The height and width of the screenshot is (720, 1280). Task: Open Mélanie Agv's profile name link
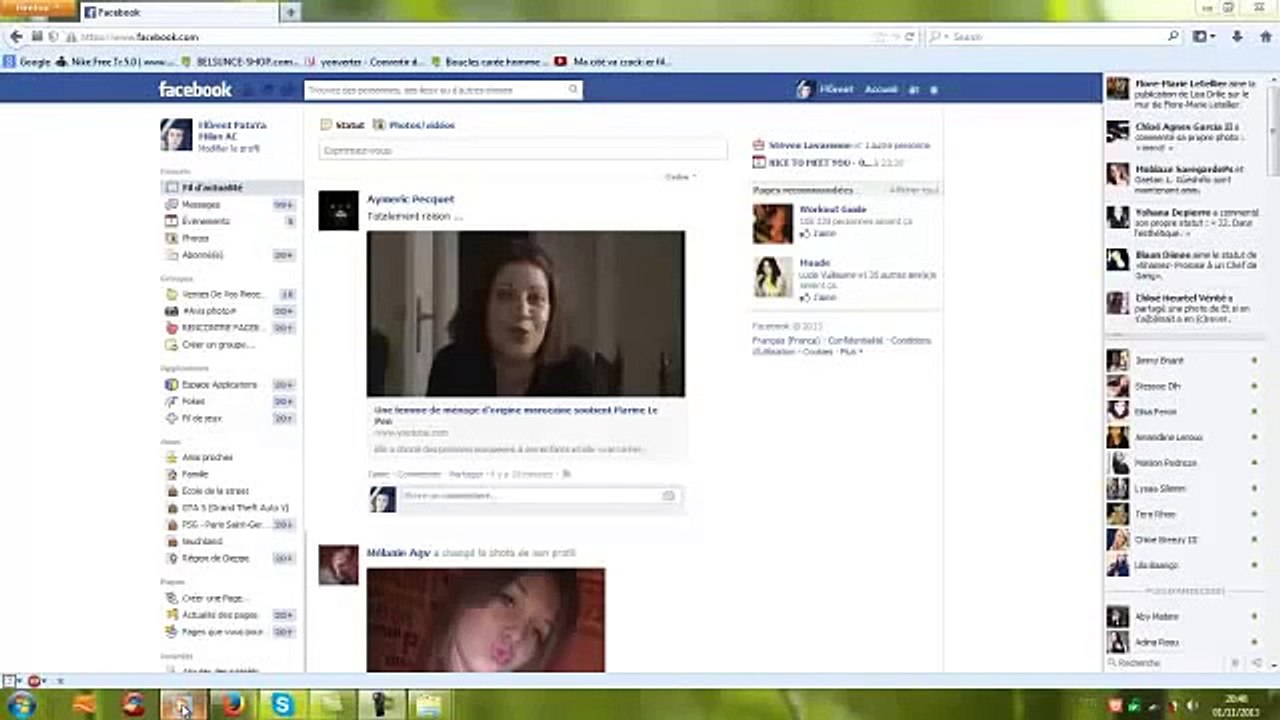click(398, 552)
